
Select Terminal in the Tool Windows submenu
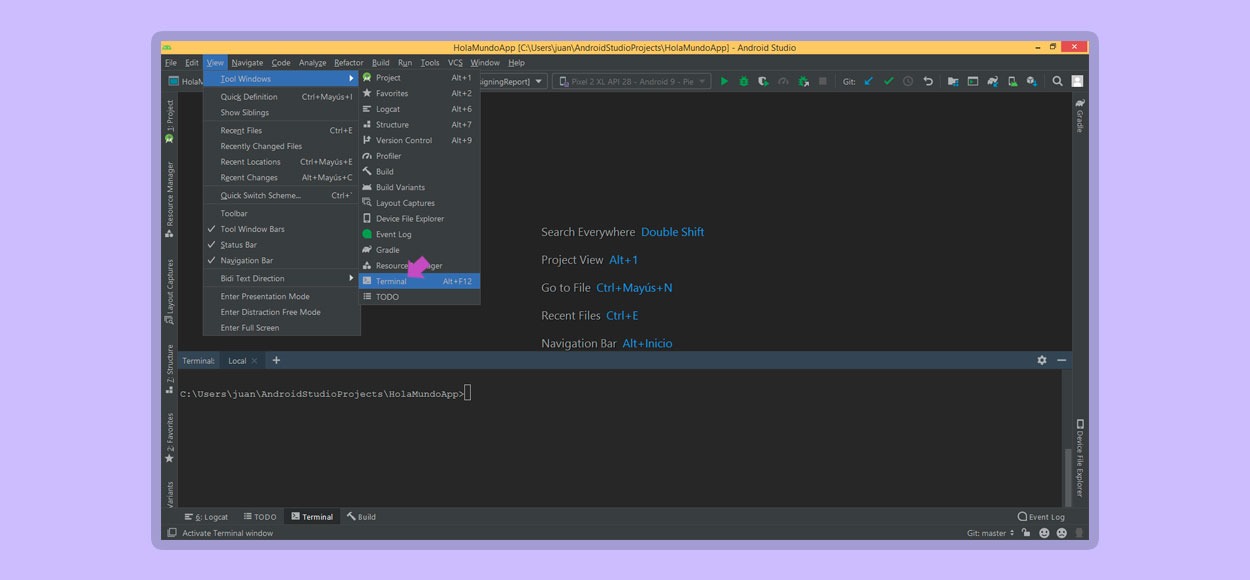tap(420, 281)
